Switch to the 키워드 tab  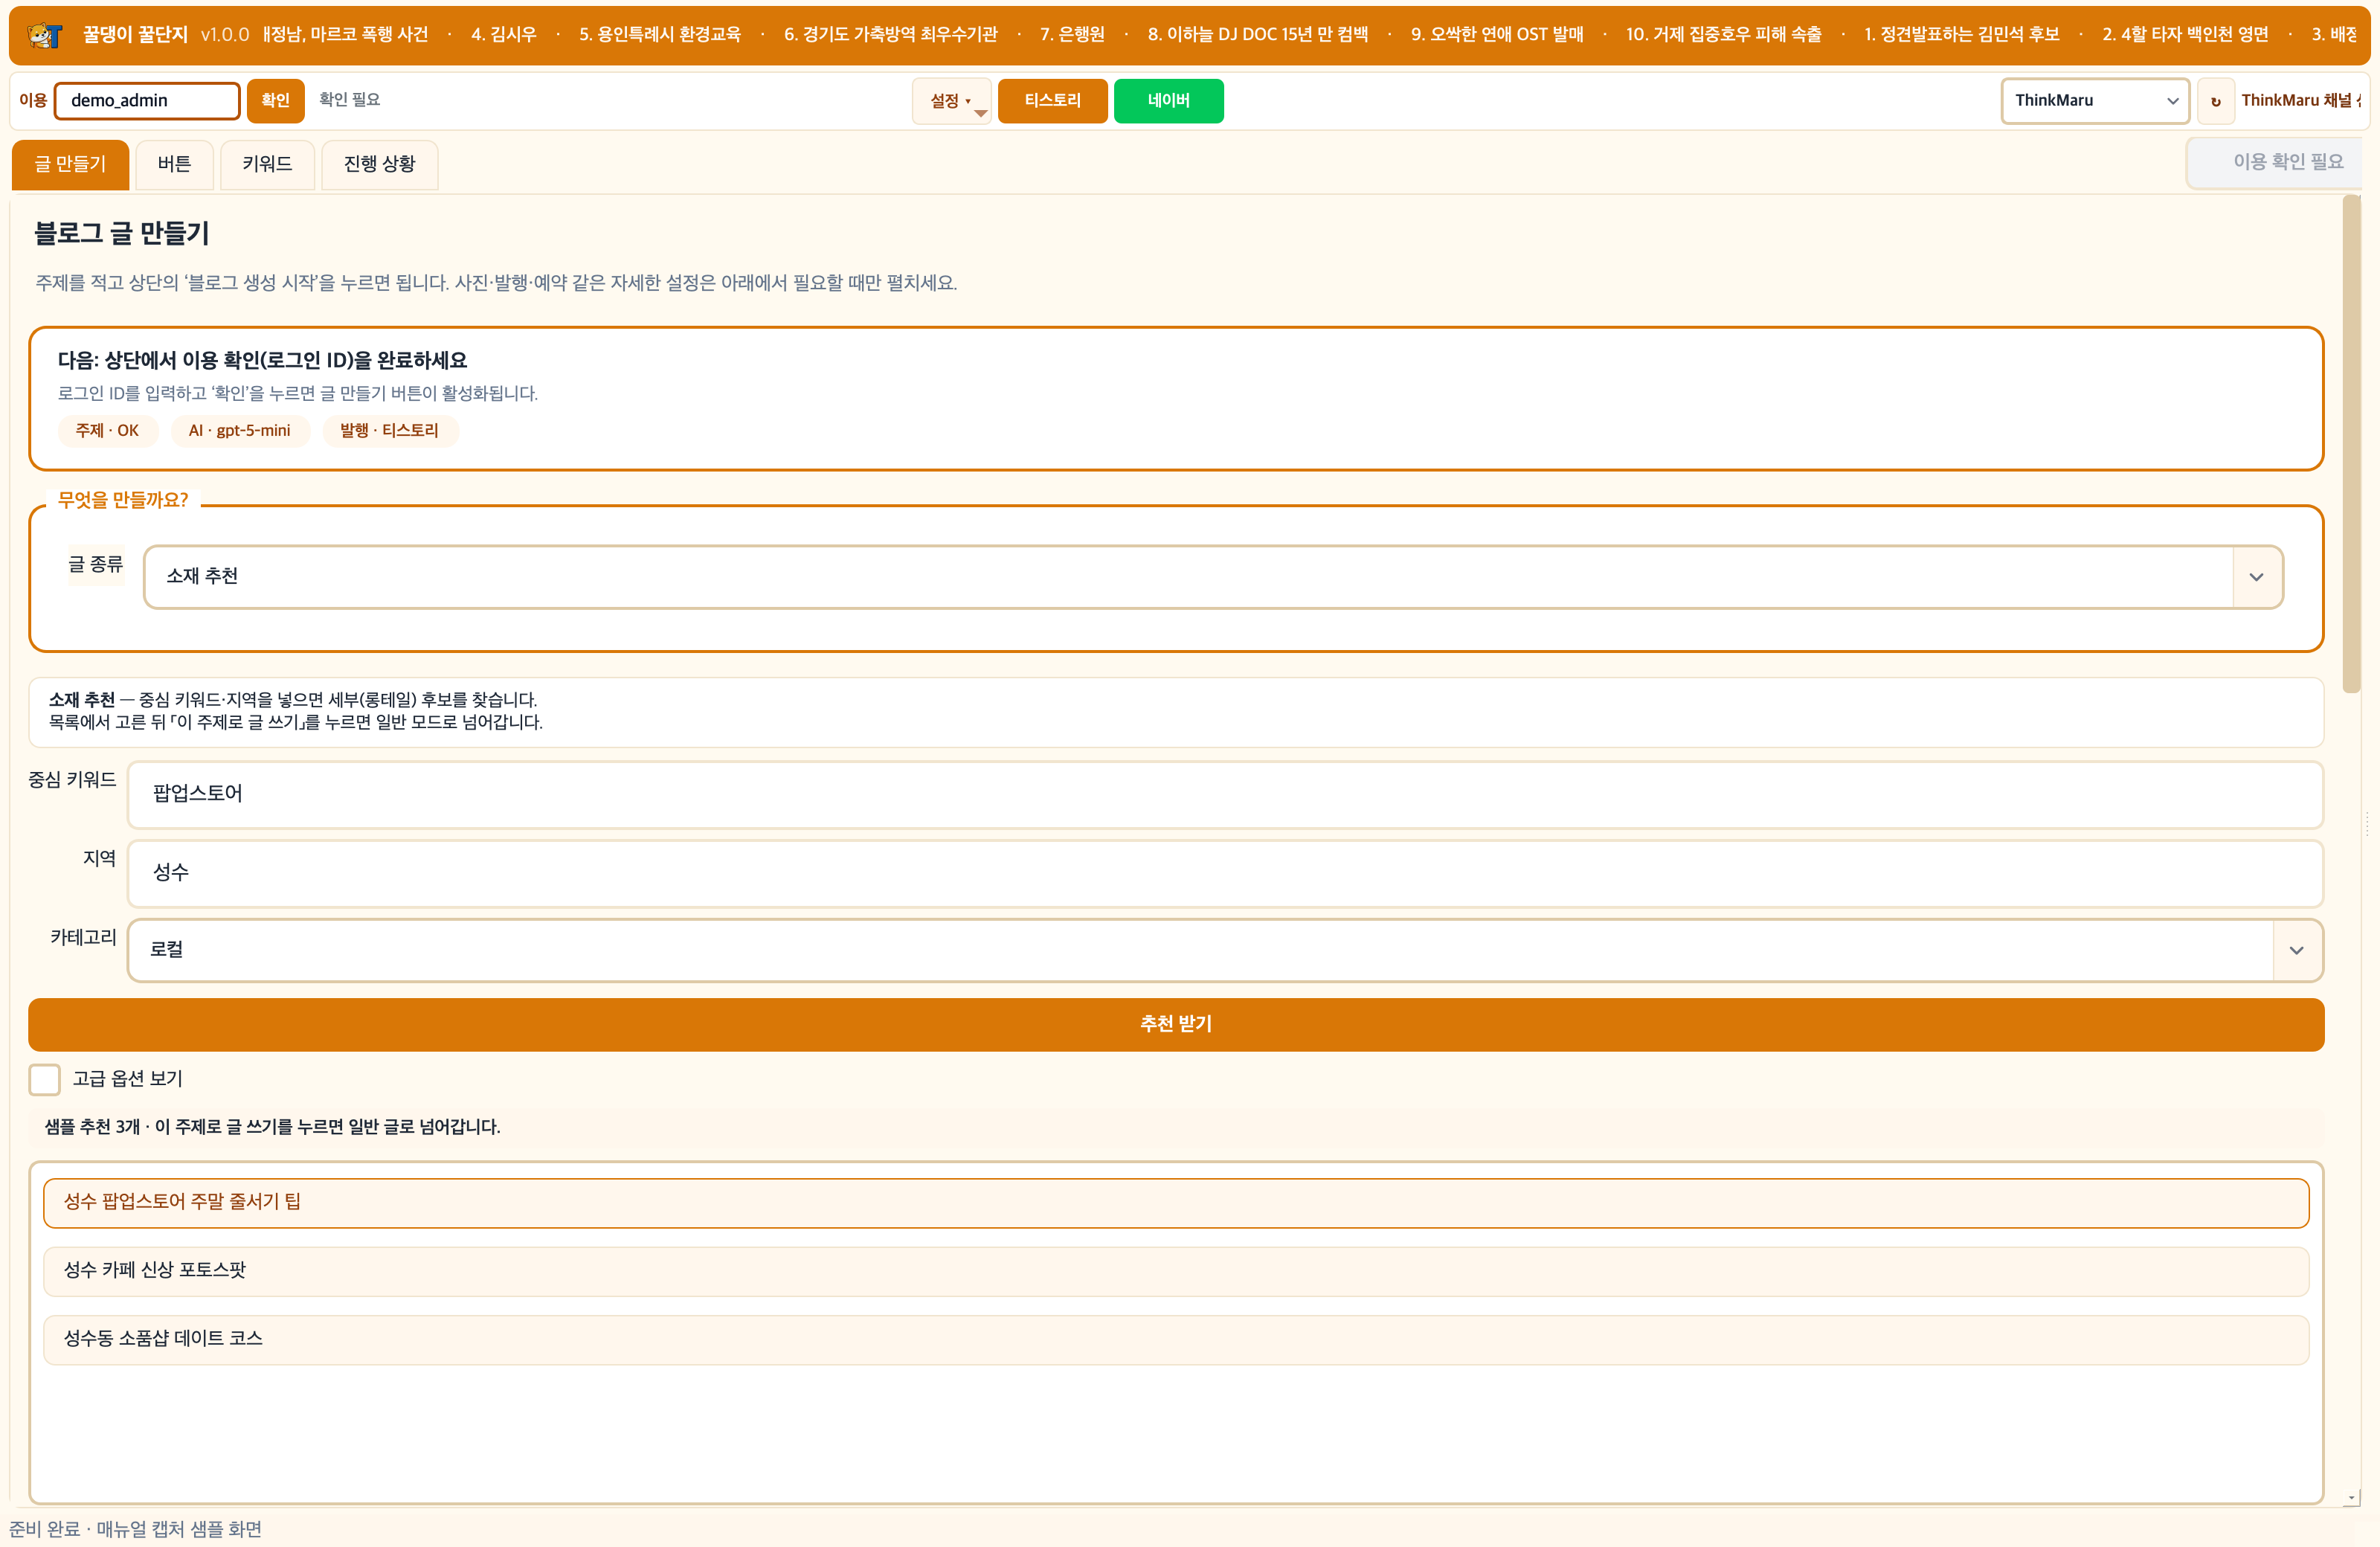[267, 164]
